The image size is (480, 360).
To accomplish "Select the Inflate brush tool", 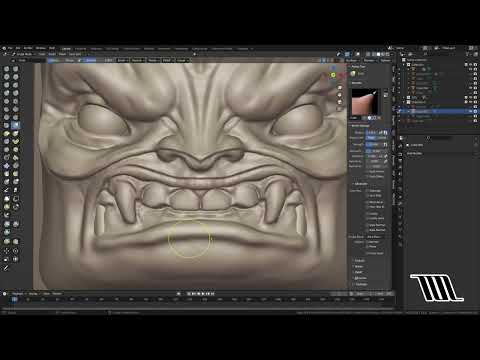I will click(x=6, y=93).
